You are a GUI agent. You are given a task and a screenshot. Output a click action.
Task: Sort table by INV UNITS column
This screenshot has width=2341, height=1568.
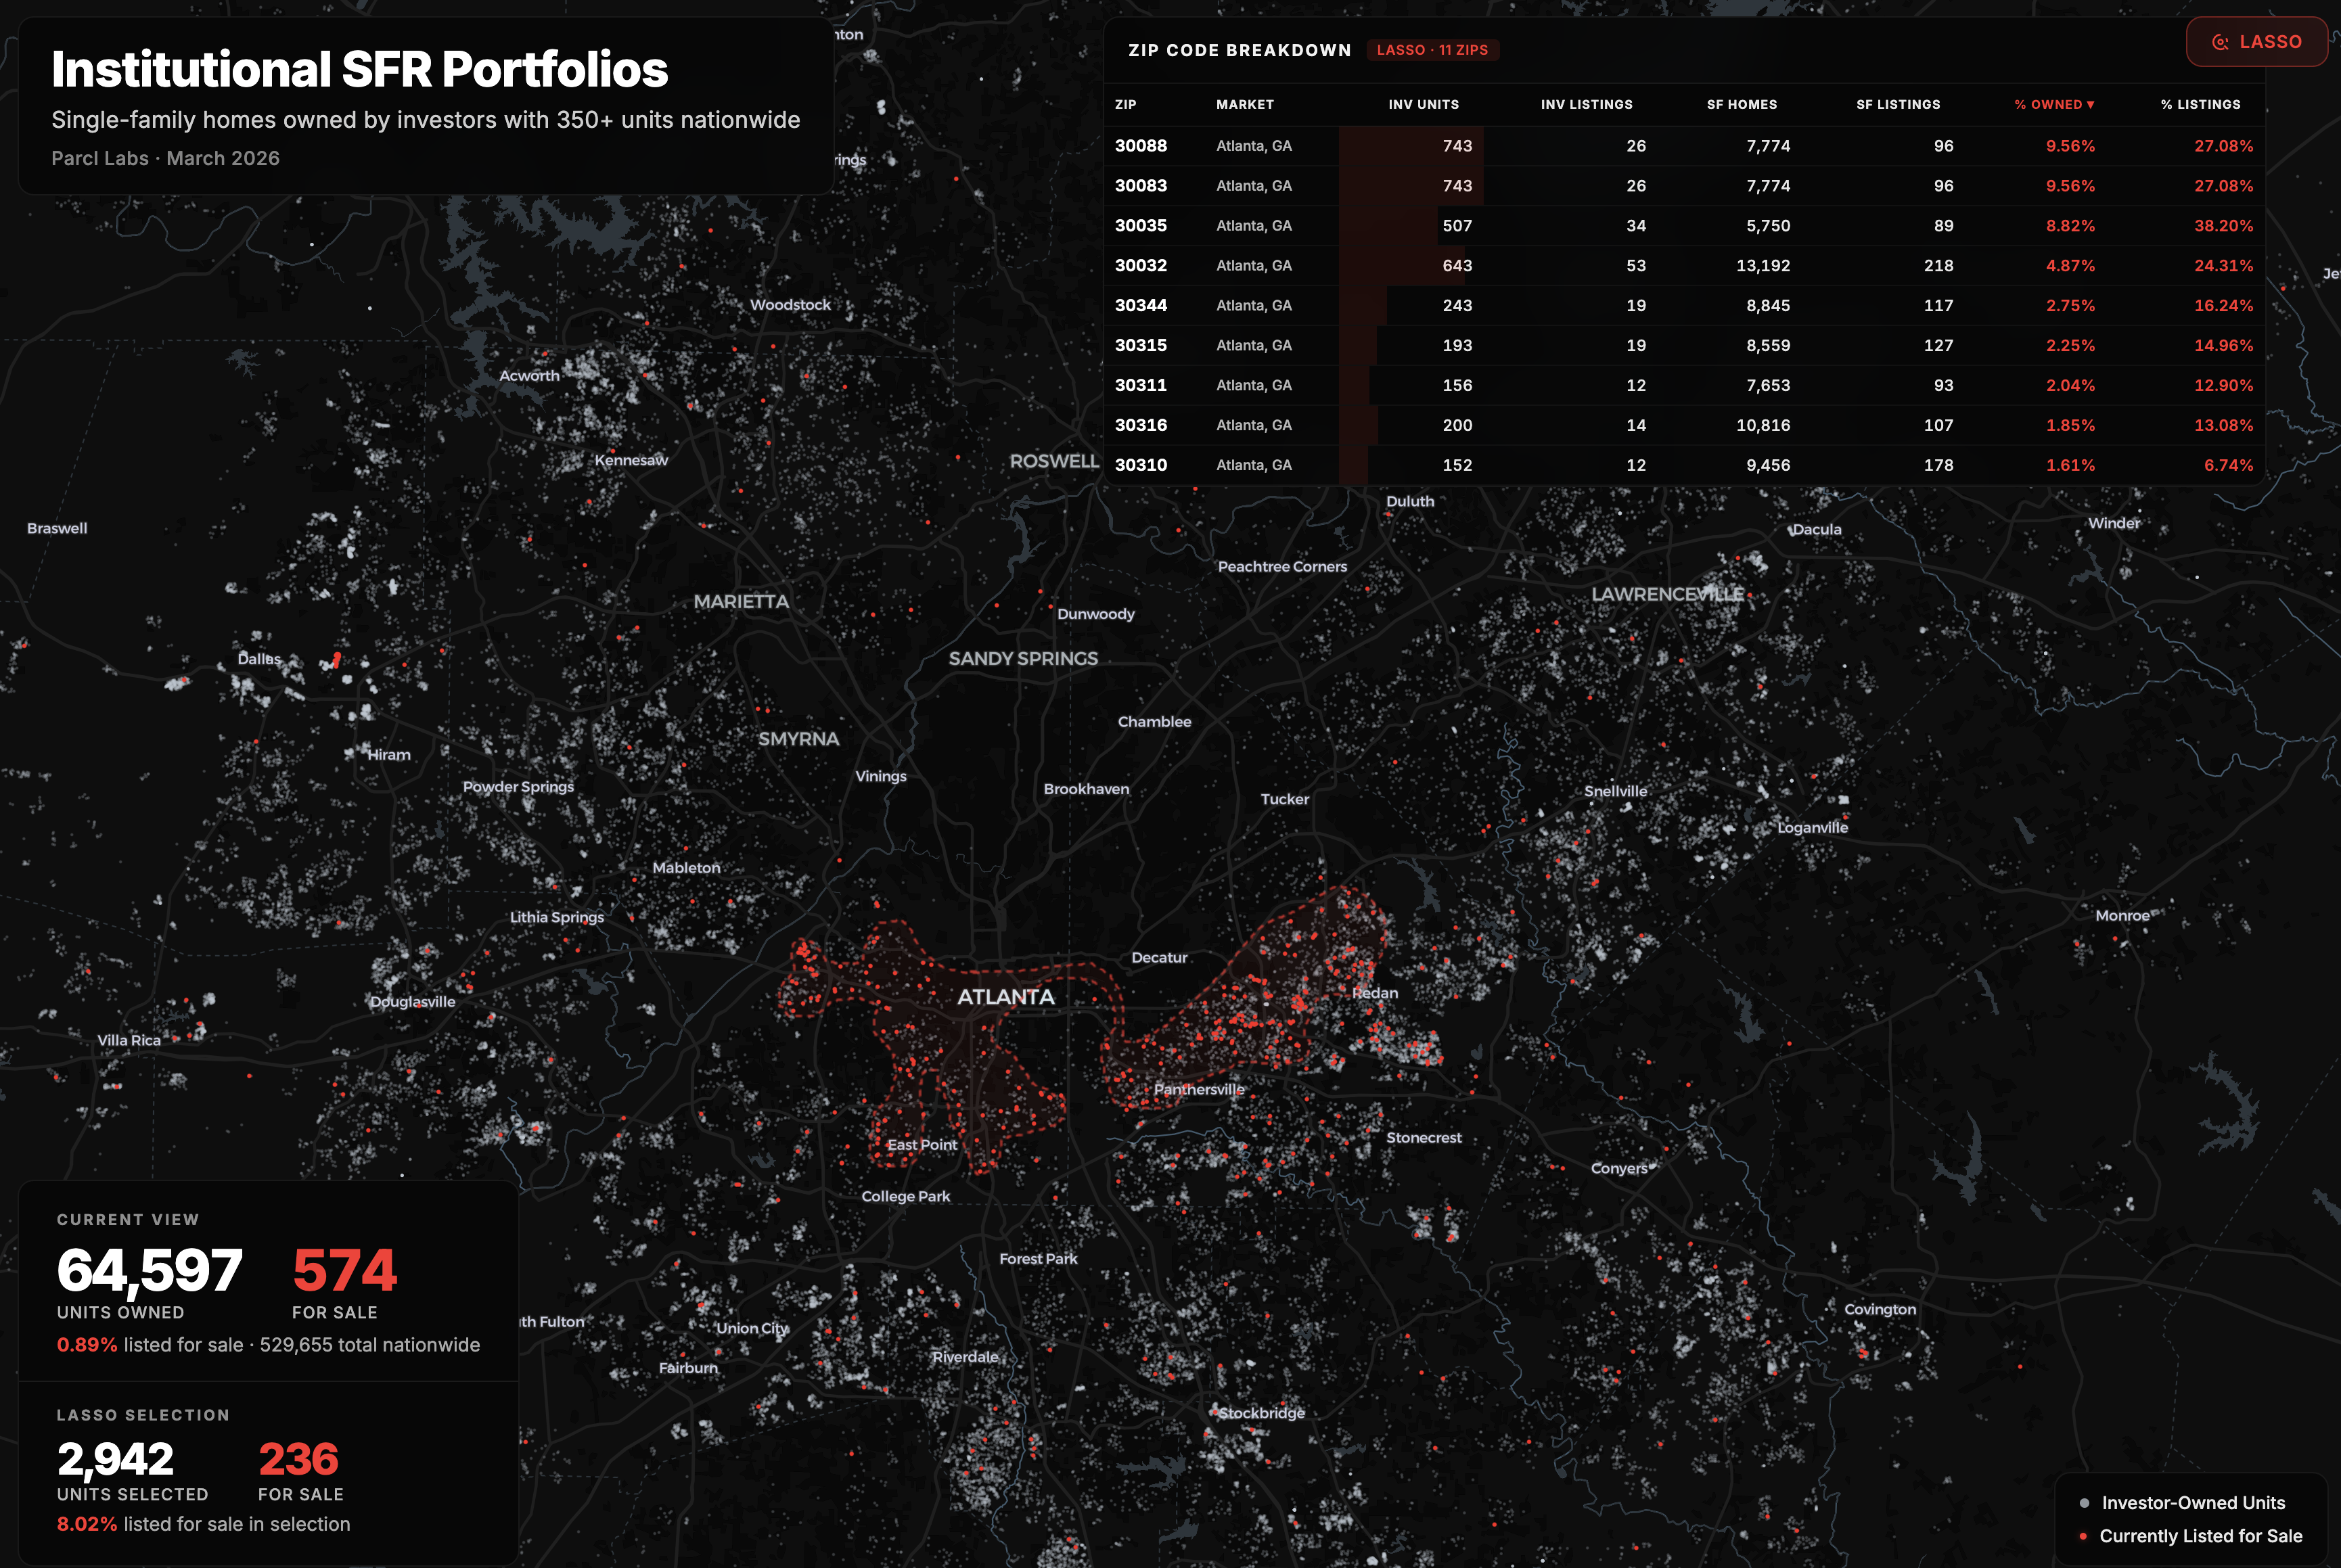[1423, 104]
